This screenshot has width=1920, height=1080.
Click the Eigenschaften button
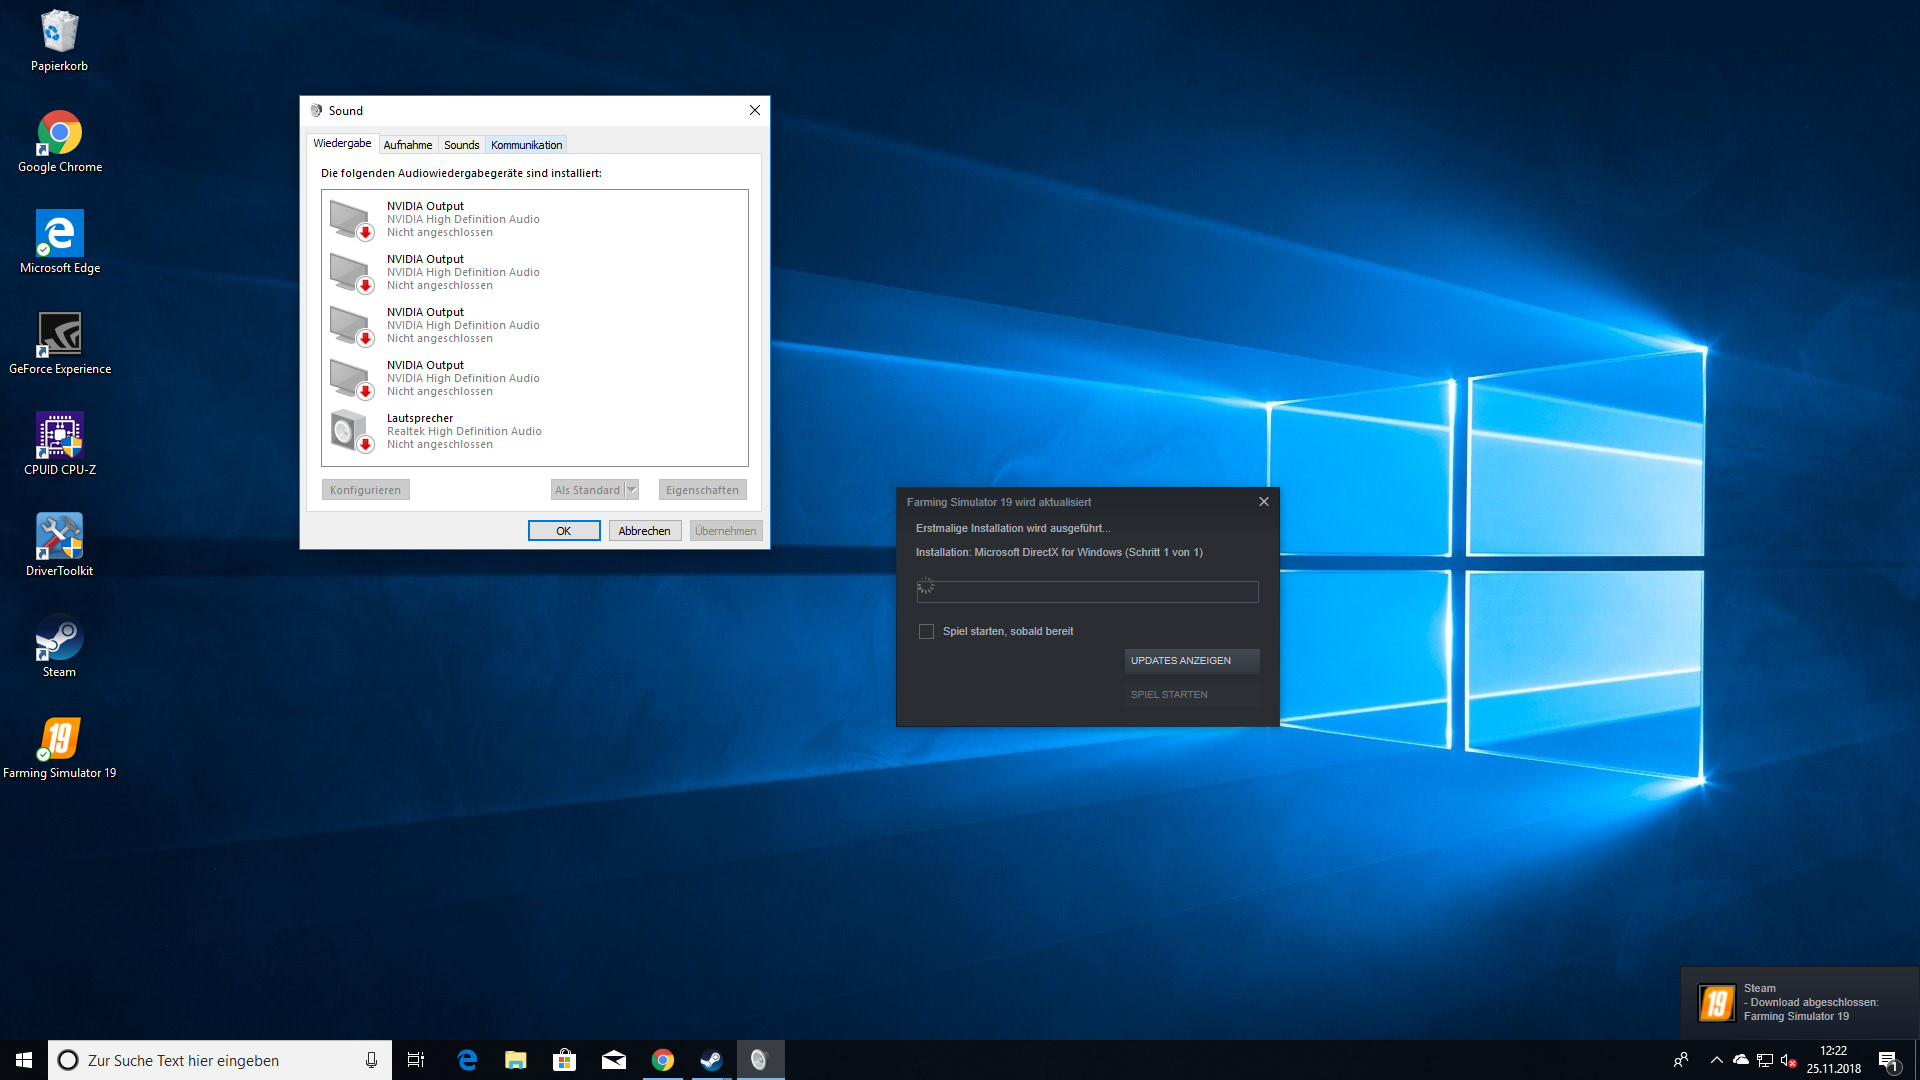pyautogui.click(x=703, y=490)
